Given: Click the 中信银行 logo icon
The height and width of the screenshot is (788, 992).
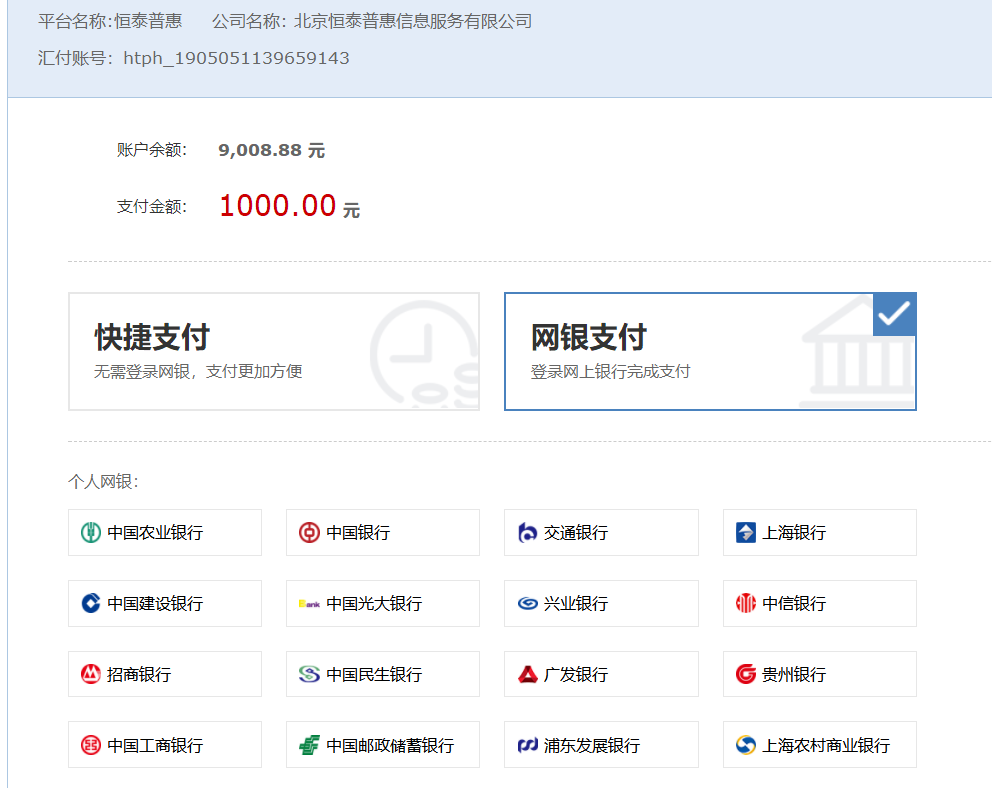Looking at the screenshot, I should [x=746, y=603].
